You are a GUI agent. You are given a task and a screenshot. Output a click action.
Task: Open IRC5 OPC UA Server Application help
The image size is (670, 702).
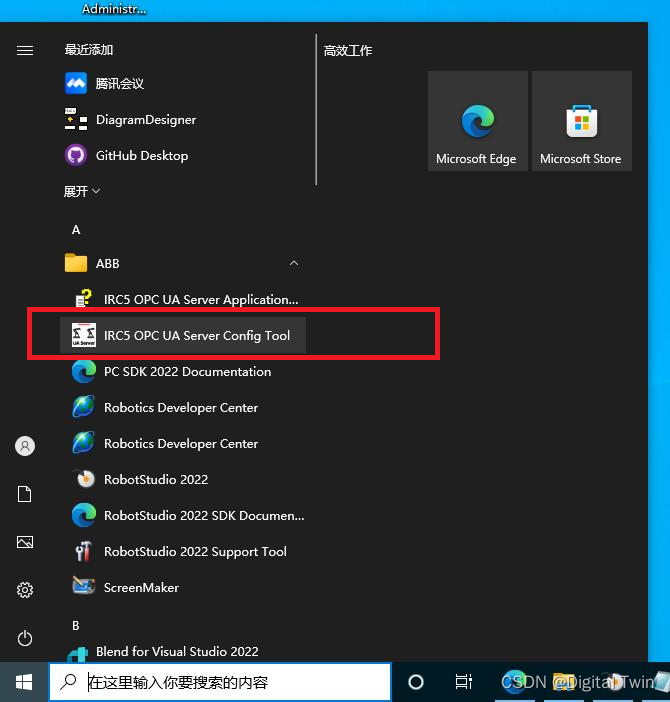click(x=200, y=300)
